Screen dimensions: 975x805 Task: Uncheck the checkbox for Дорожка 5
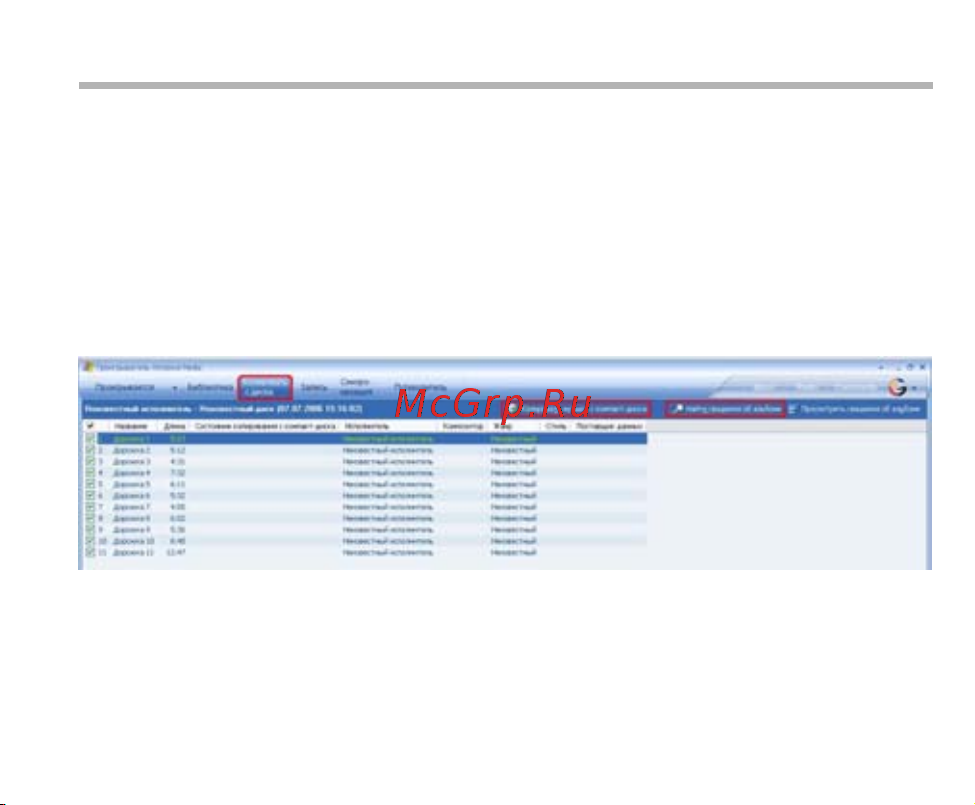coord(90,484)
